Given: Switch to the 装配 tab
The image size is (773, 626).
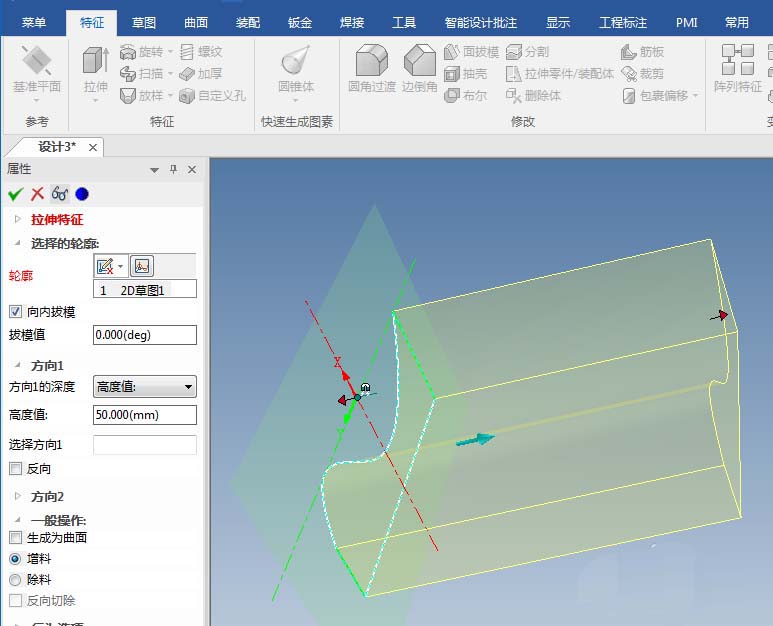Looking at the screenshot, I should [247, 23].
